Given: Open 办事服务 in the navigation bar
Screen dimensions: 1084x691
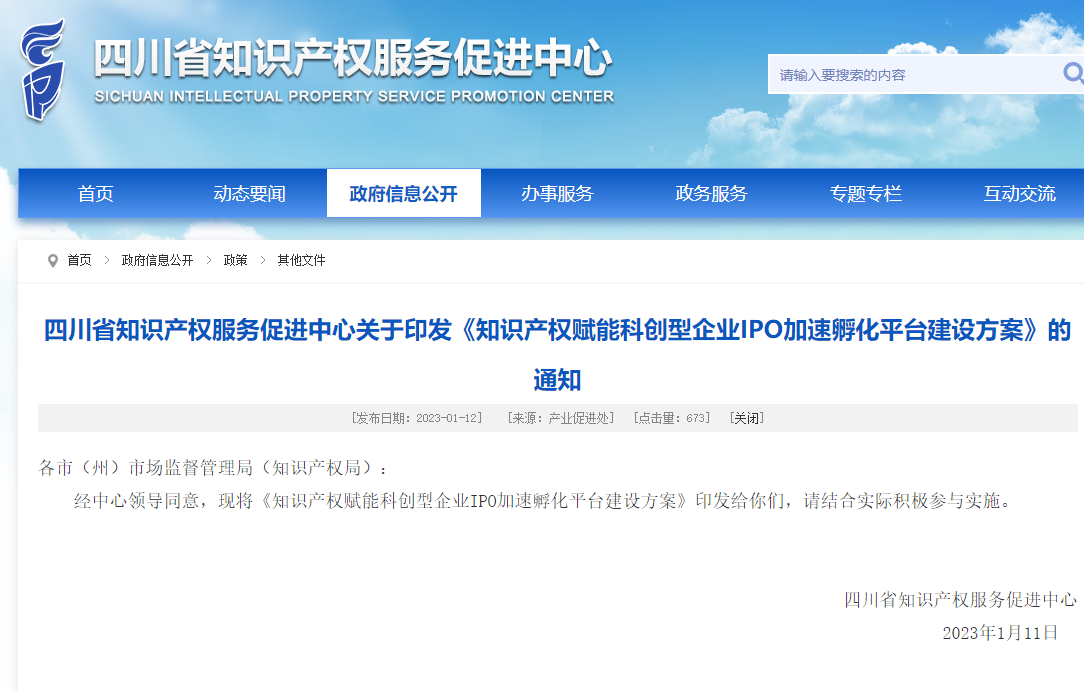Looking at the screenshot, I should click(x=557, y=194).
